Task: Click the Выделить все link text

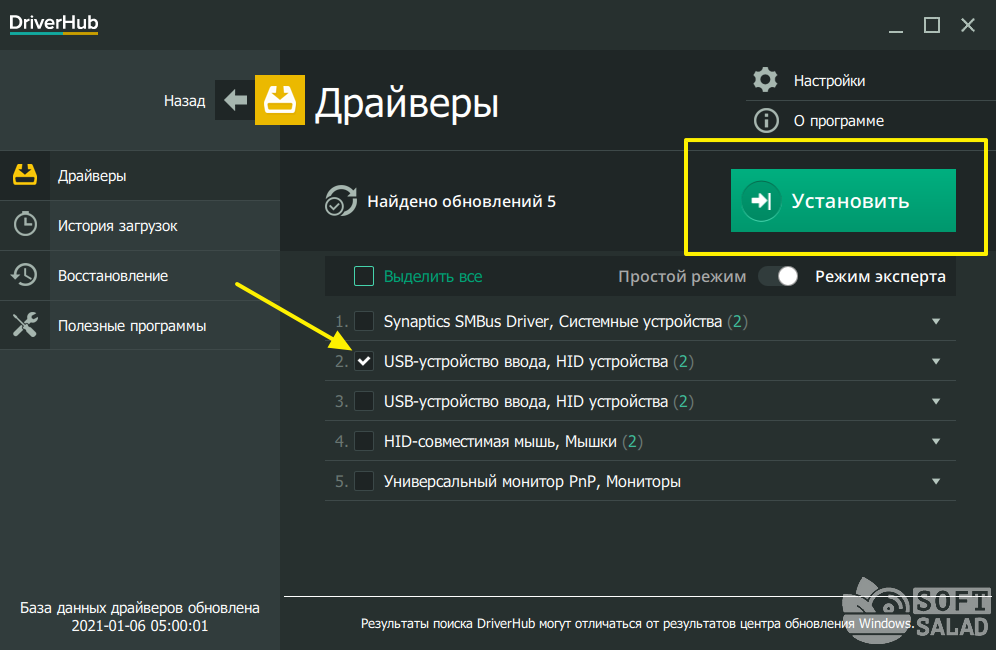Action: 433,276
